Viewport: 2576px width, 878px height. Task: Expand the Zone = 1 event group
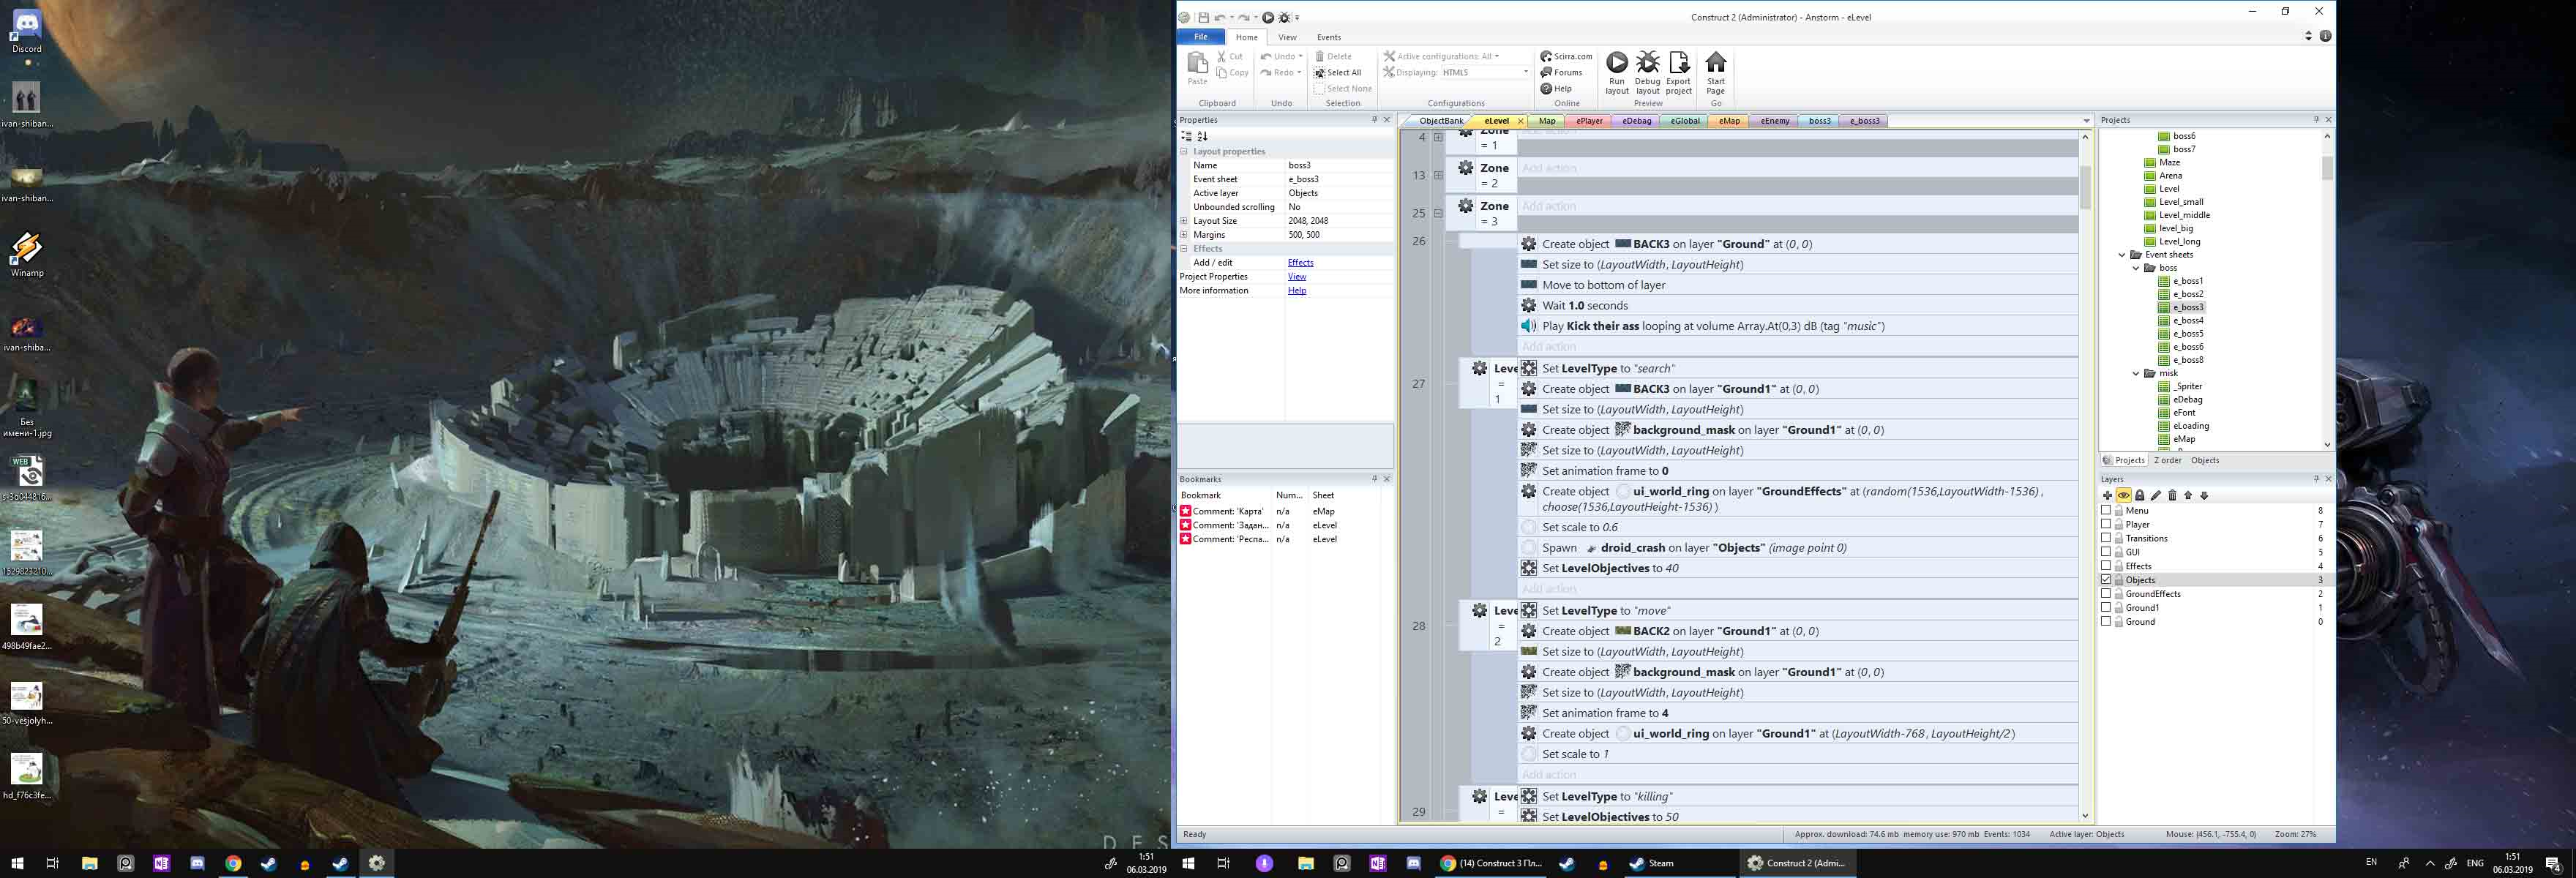(1438, 137)
